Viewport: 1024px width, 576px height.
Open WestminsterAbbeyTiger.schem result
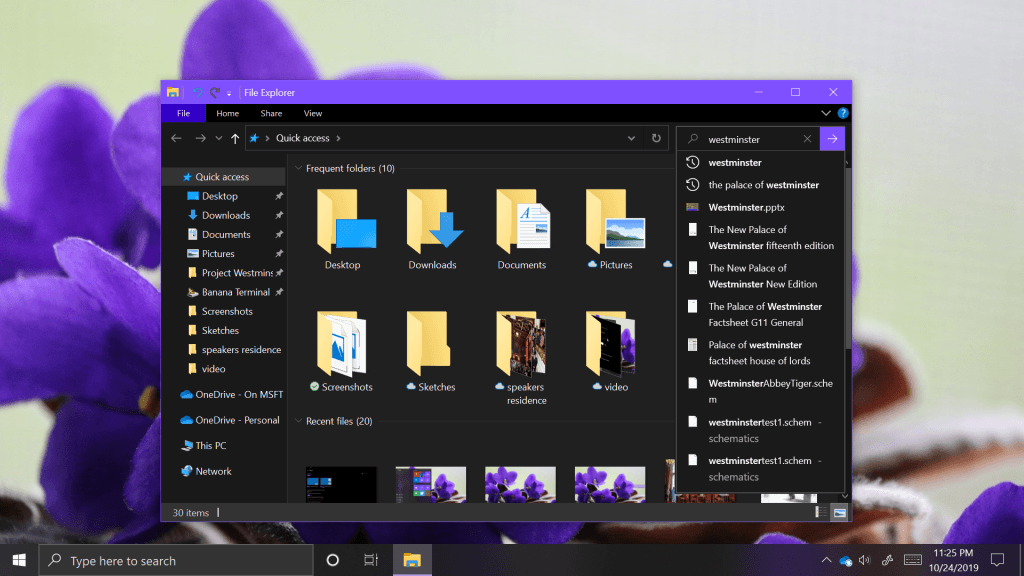click(x=760, y=391)
